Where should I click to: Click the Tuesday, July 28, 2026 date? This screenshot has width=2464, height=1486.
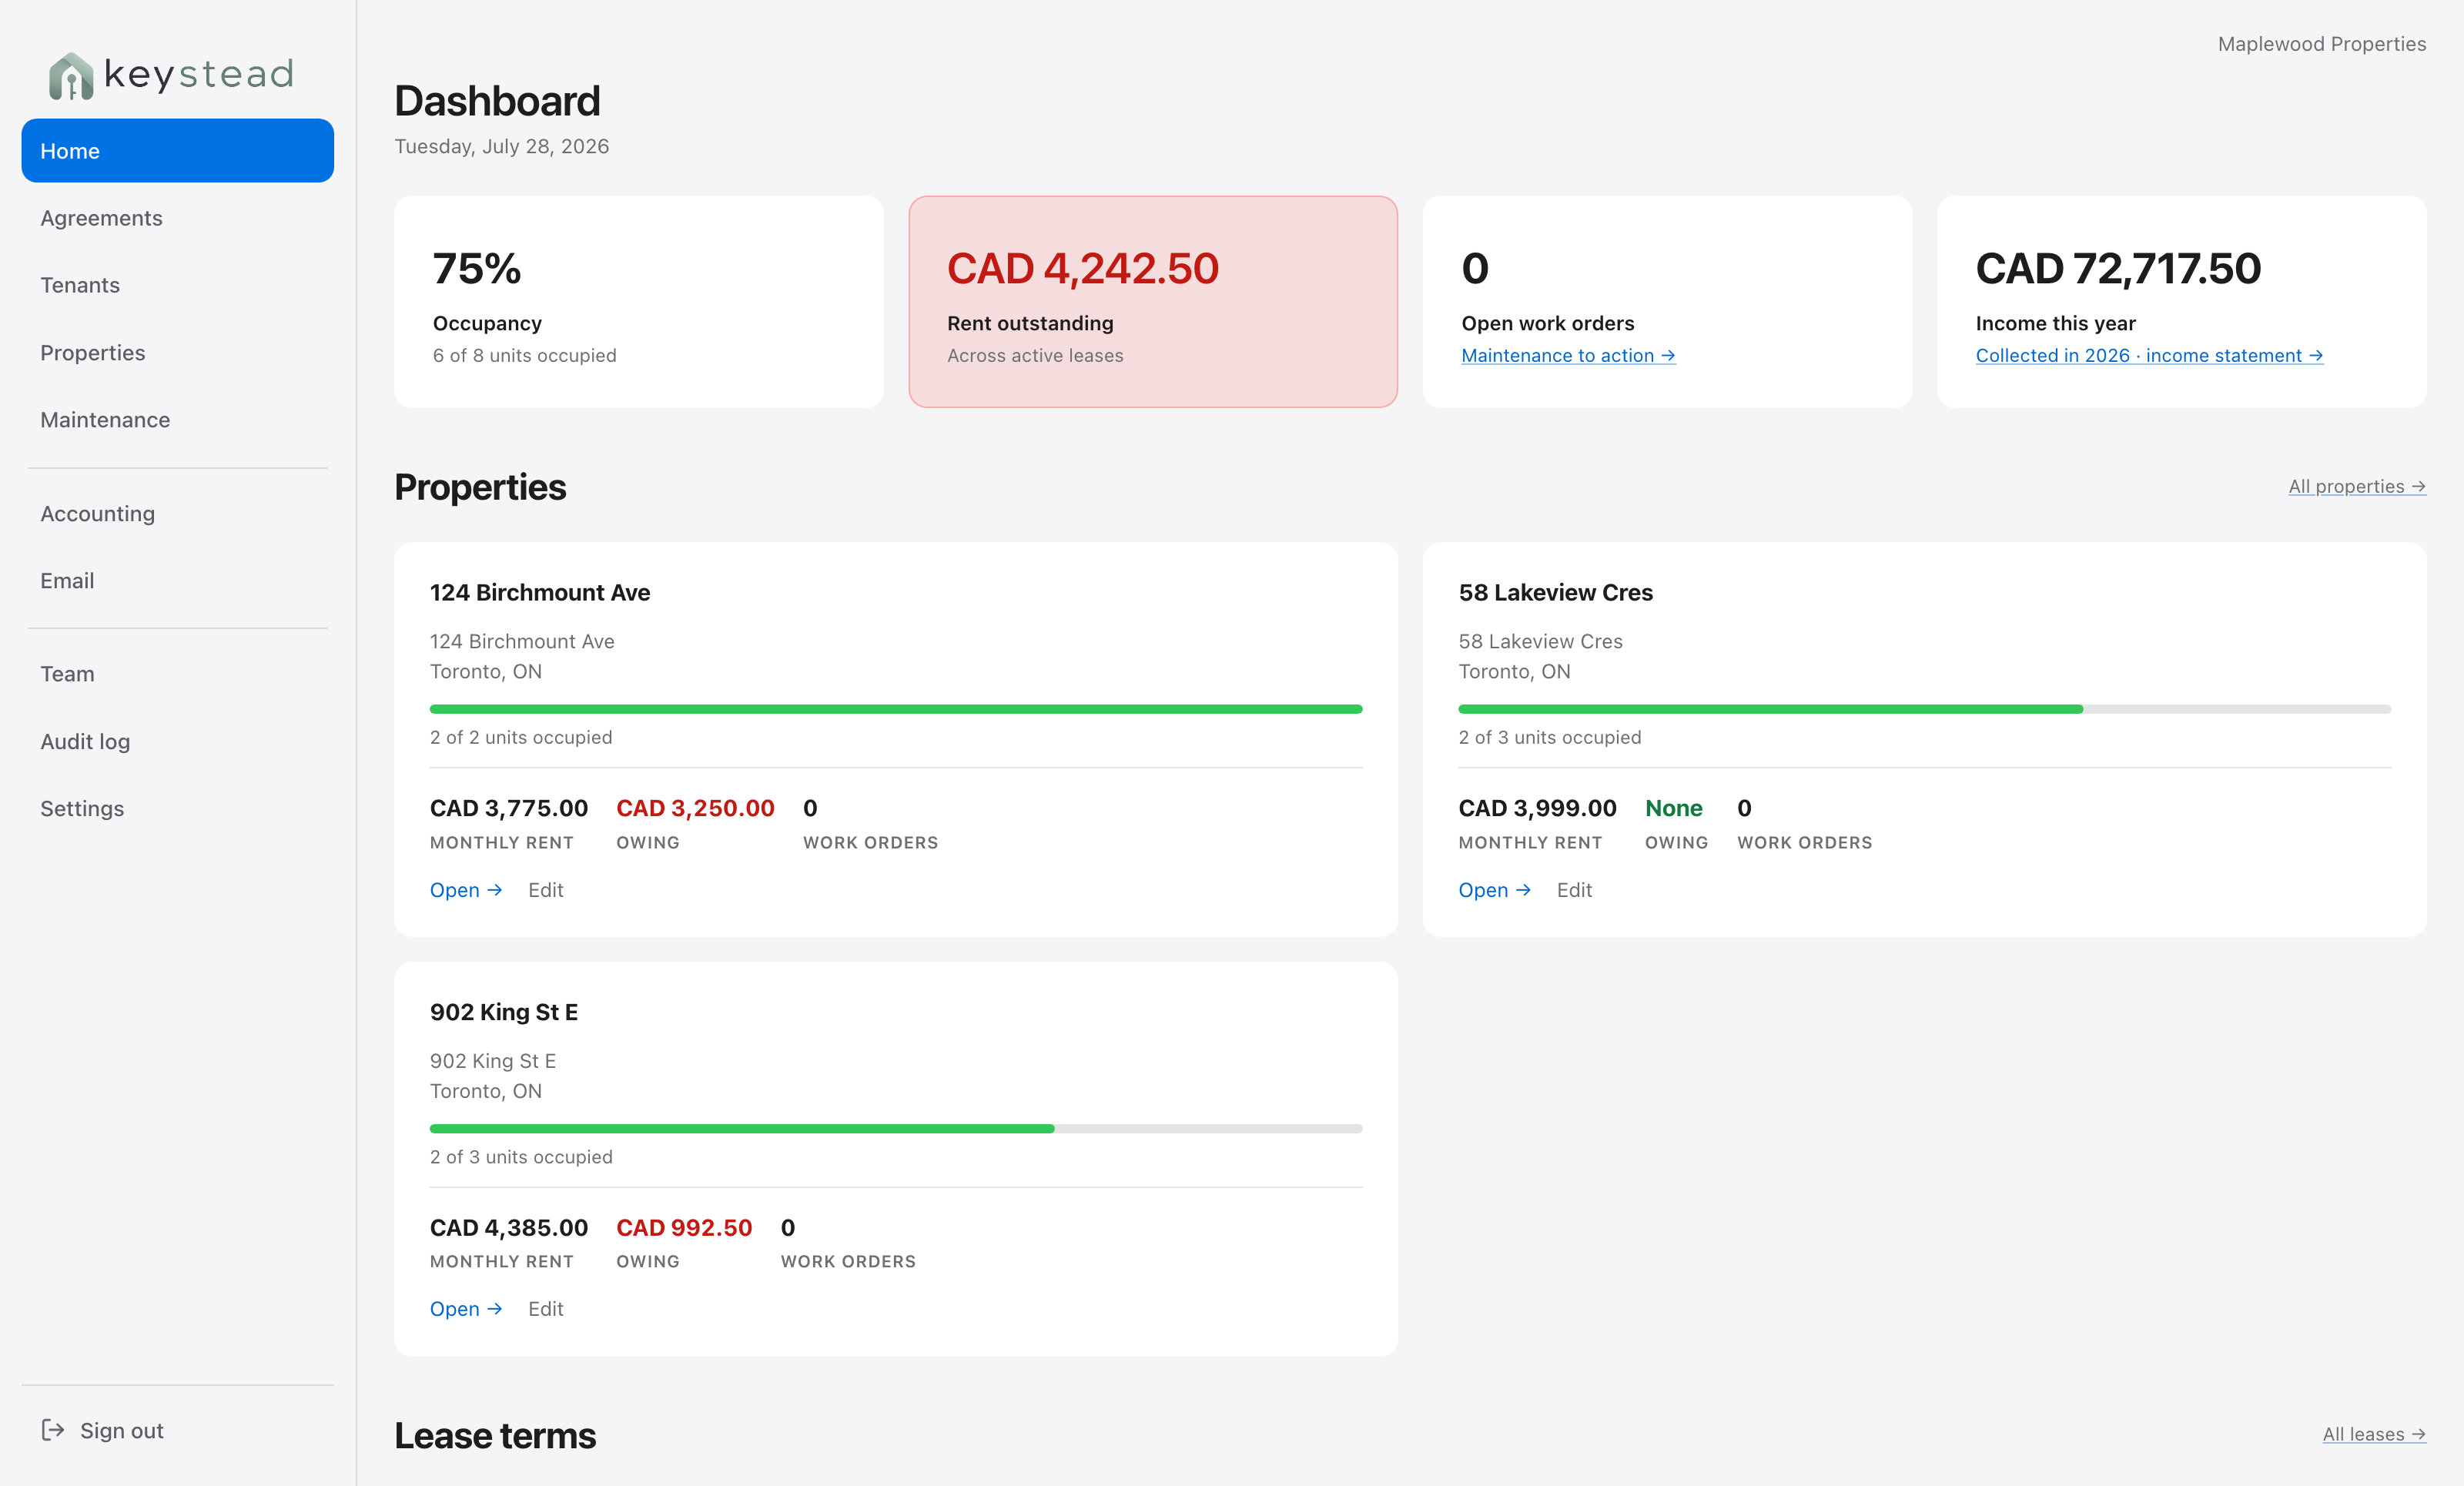502,146
